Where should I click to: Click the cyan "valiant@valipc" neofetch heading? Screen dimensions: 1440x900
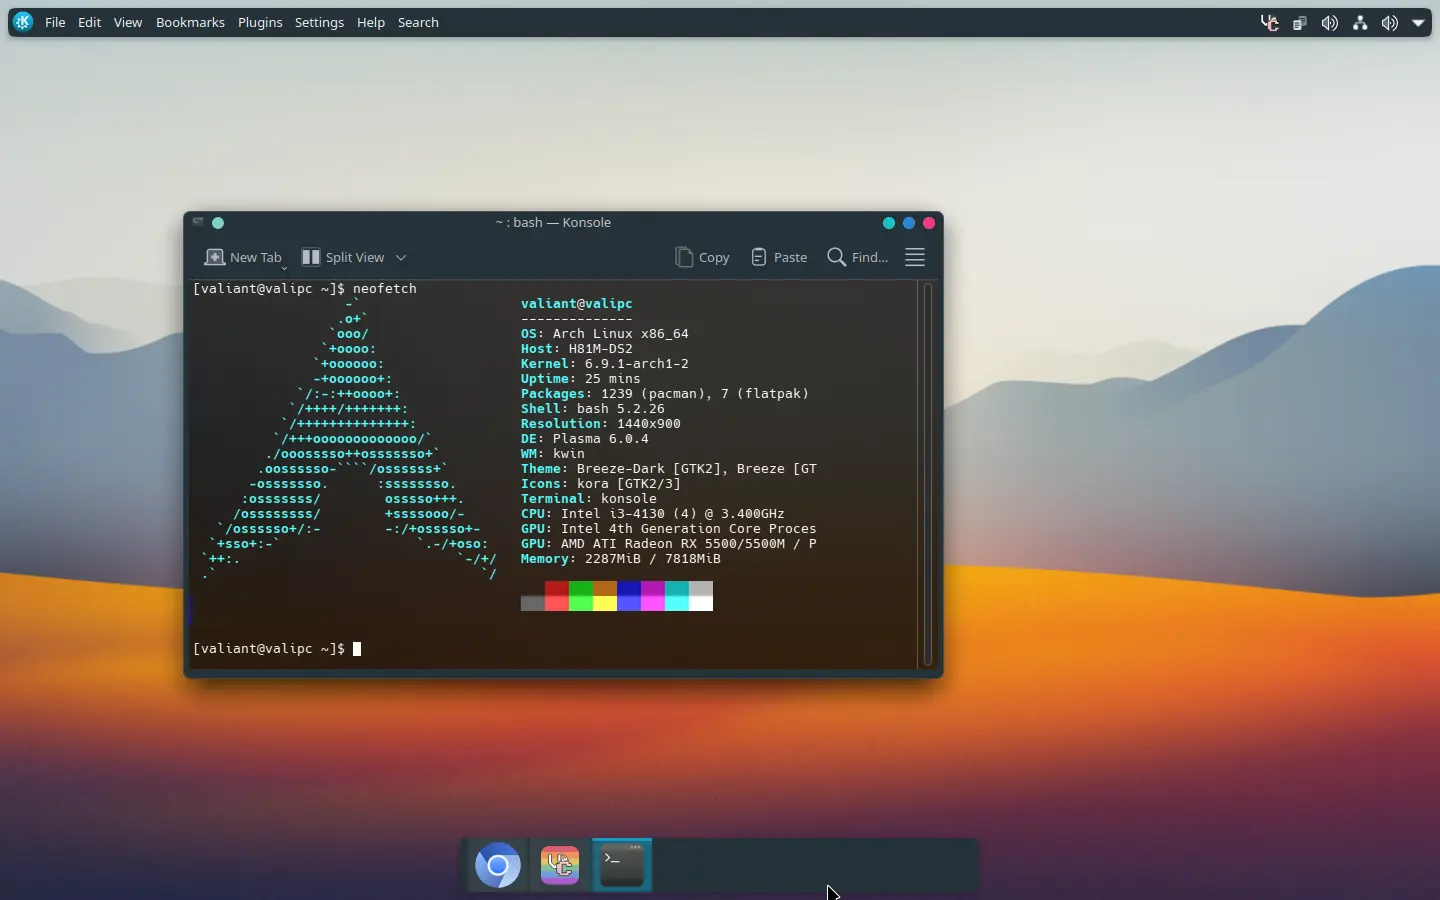click(577, 303)
